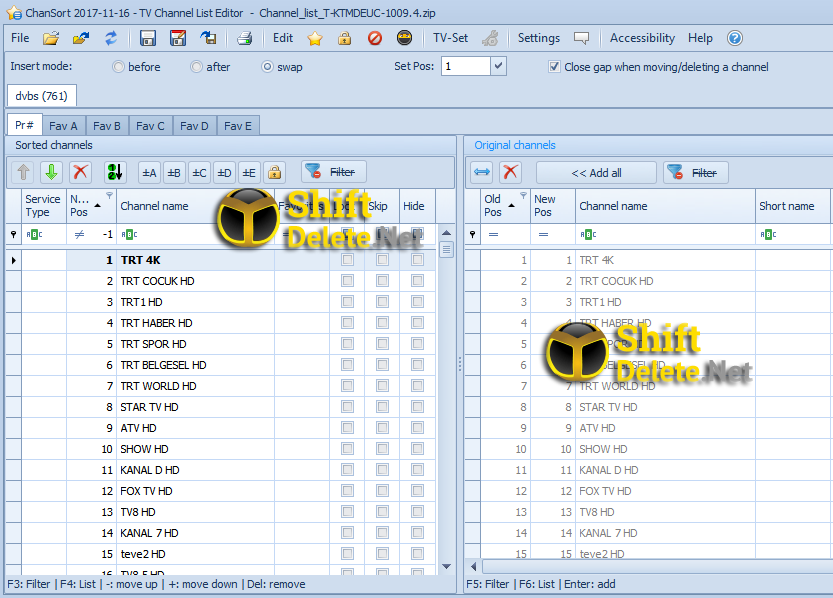Toggle favorite list ±E button
833x598 pixels.
[249, 173]
